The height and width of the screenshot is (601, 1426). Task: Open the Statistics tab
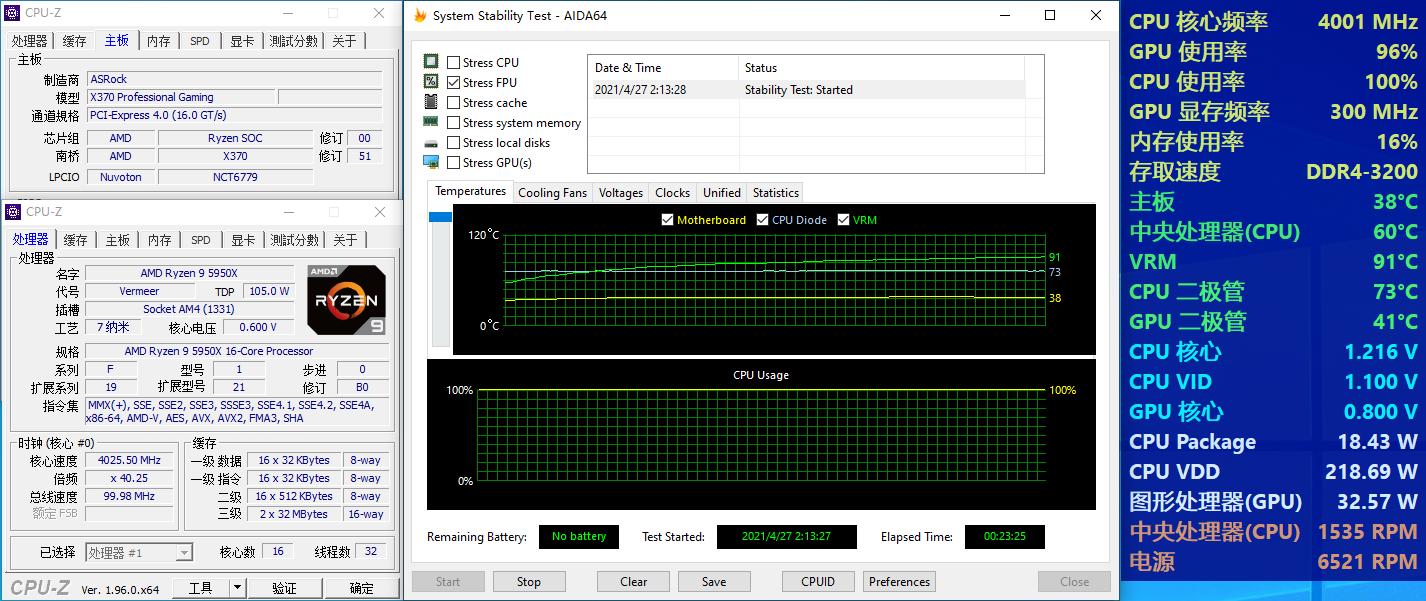776,193
